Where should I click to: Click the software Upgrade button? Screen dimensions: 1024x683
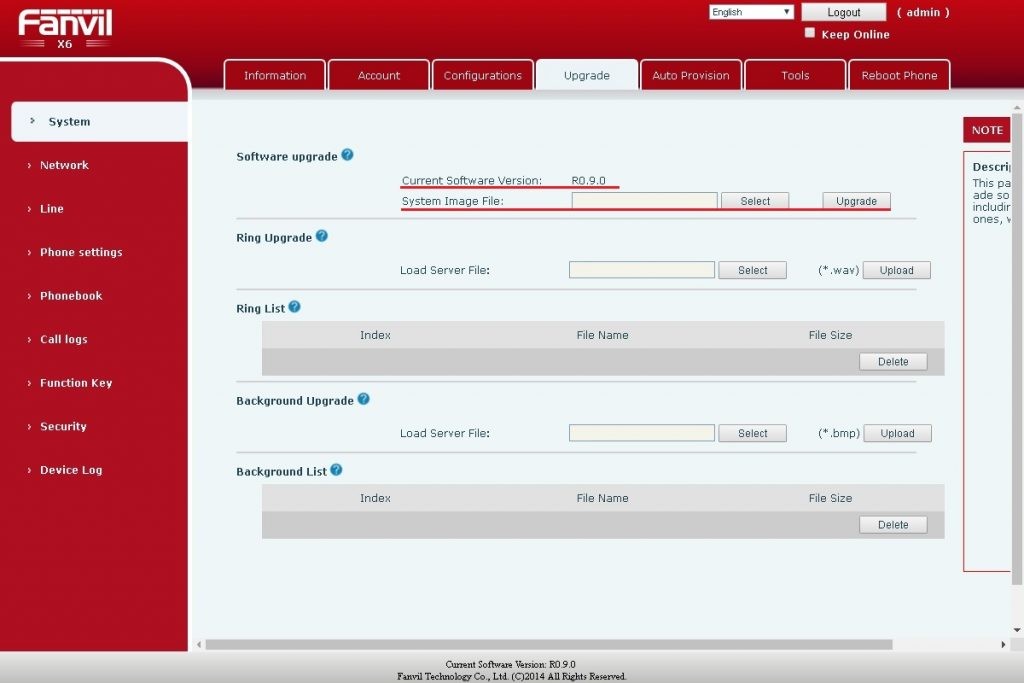pyautogui.click(x=856, y=201)
